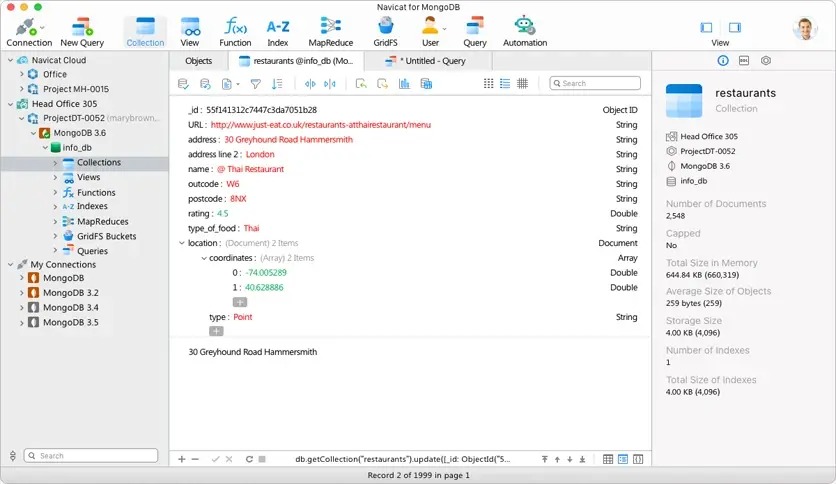Switch to grid view at bottom right
The width and height of the screenshot is (836, 484).
tap(608, 459)
